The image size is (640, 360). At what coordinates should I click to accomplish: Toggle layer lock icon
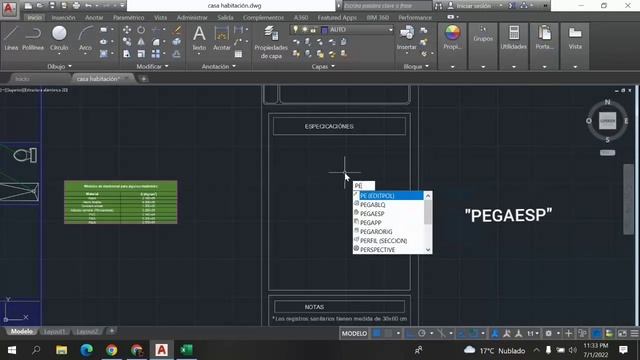[313, 29]
